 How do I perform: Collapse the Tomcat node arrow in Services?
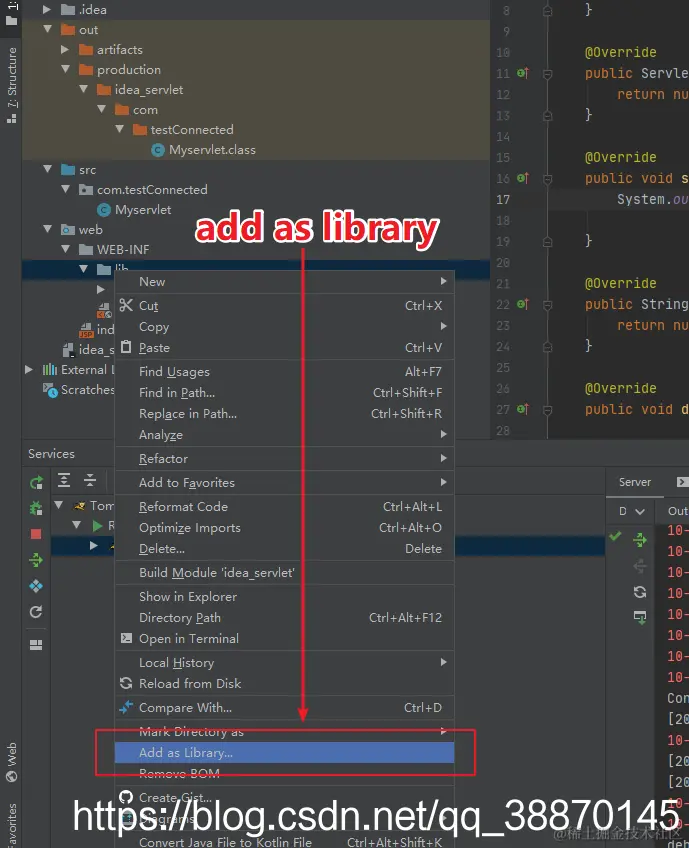pos(59,505)
